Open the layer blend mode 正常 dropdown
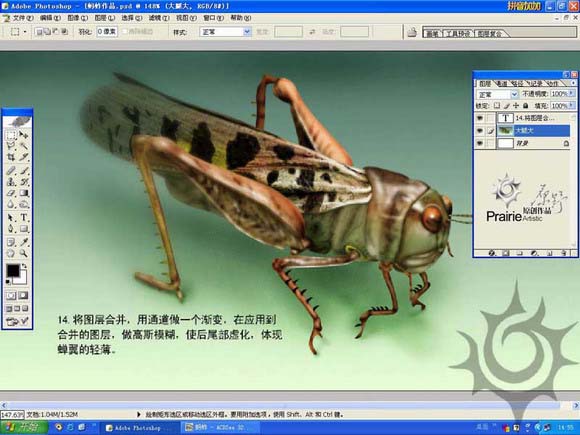The width and height of the screenshot is (580, 435). click(497, 95)
